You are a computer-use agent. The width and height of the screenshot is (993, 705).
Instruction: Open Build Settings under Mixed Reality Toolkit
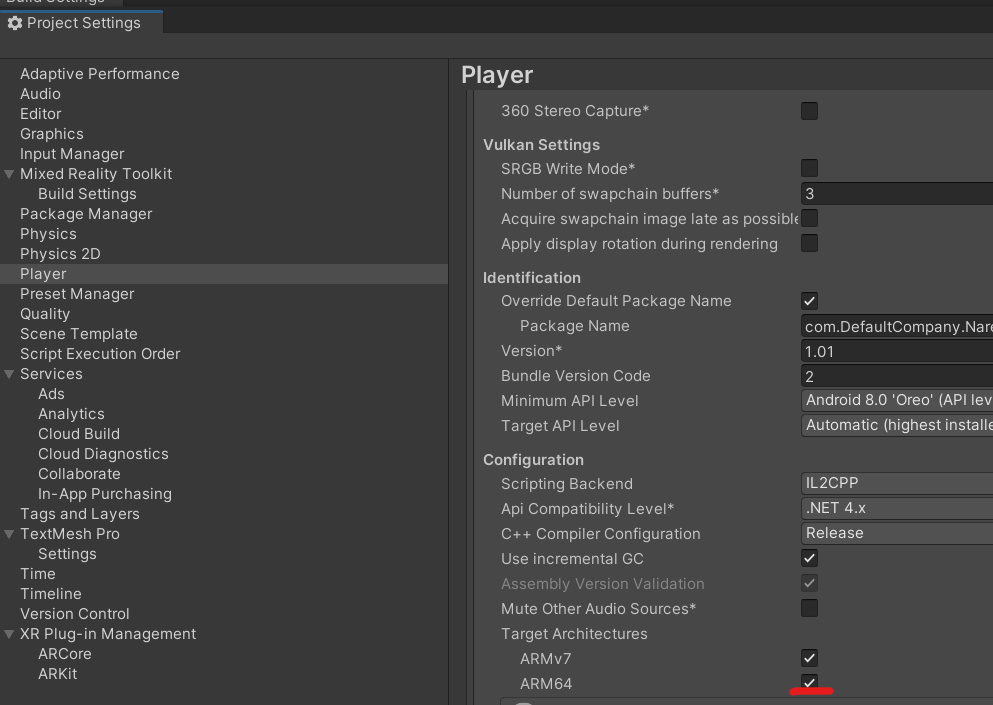pyautogui.click(x=87, y=194)
